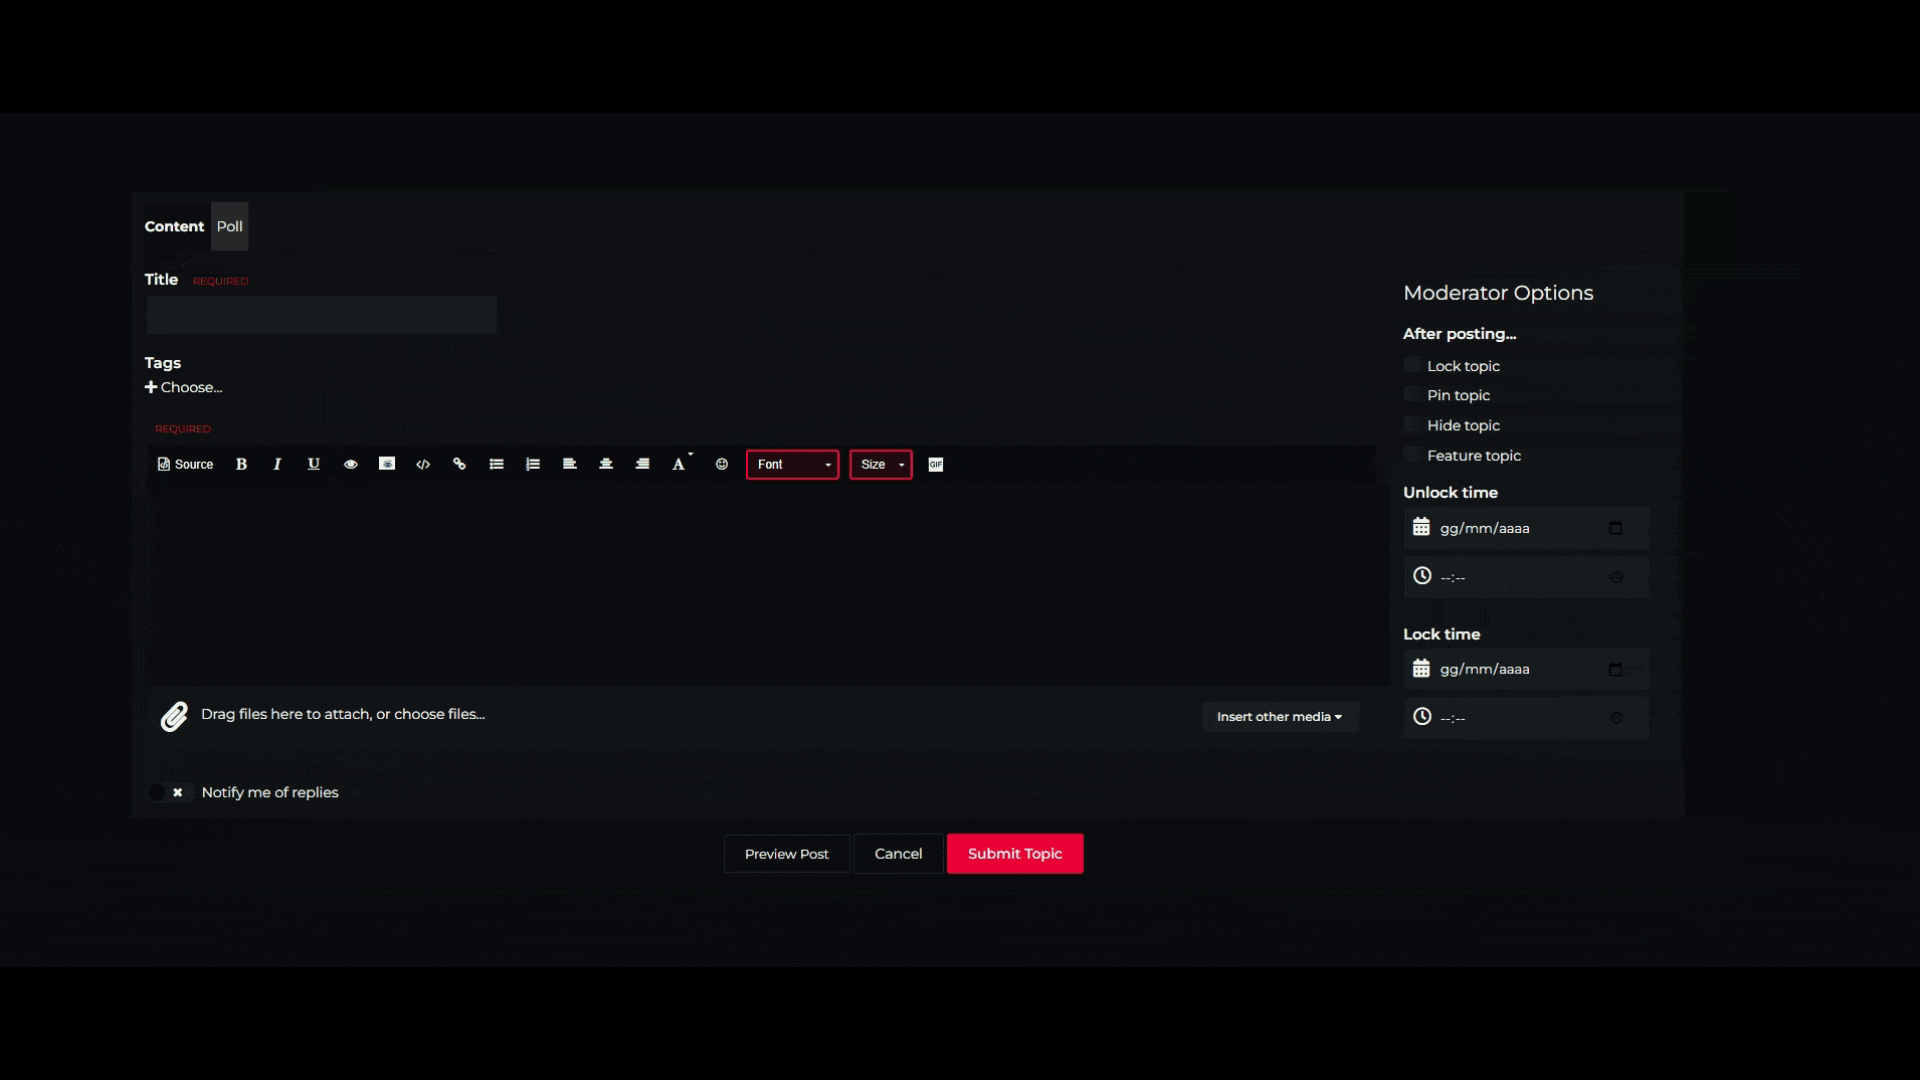Insert a GIF into the post

tap(936, 464)
